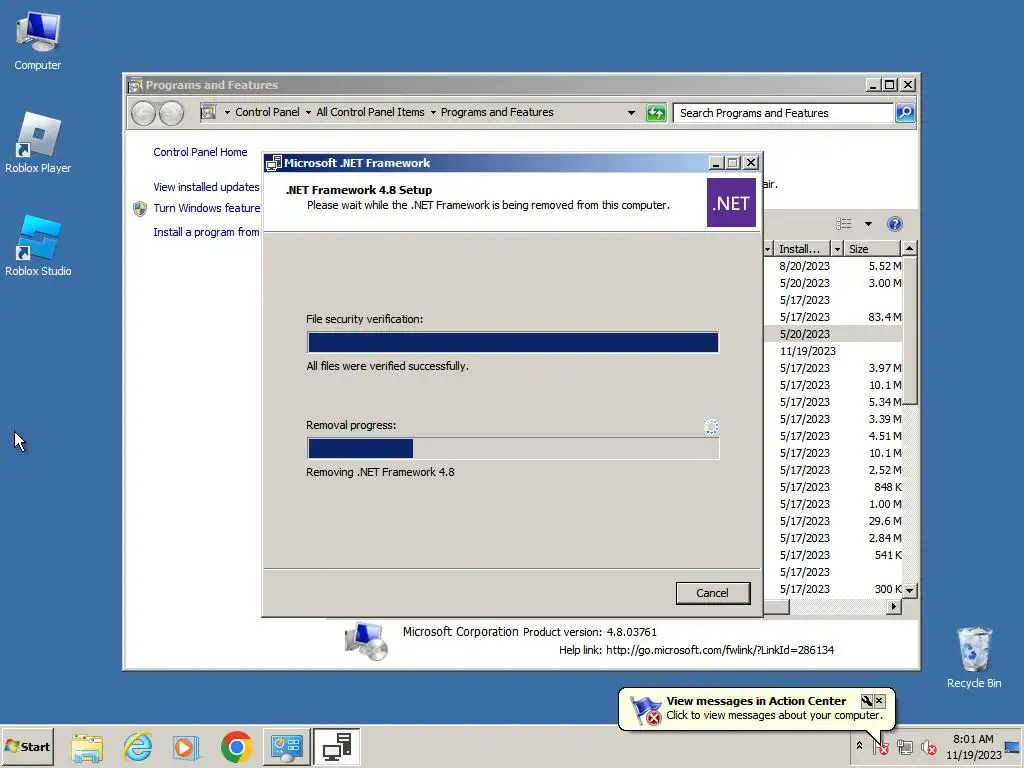Click Programs and Features breadcrumb
The width and height of the screenshot is (1024, 768).
tap(497, 112)
